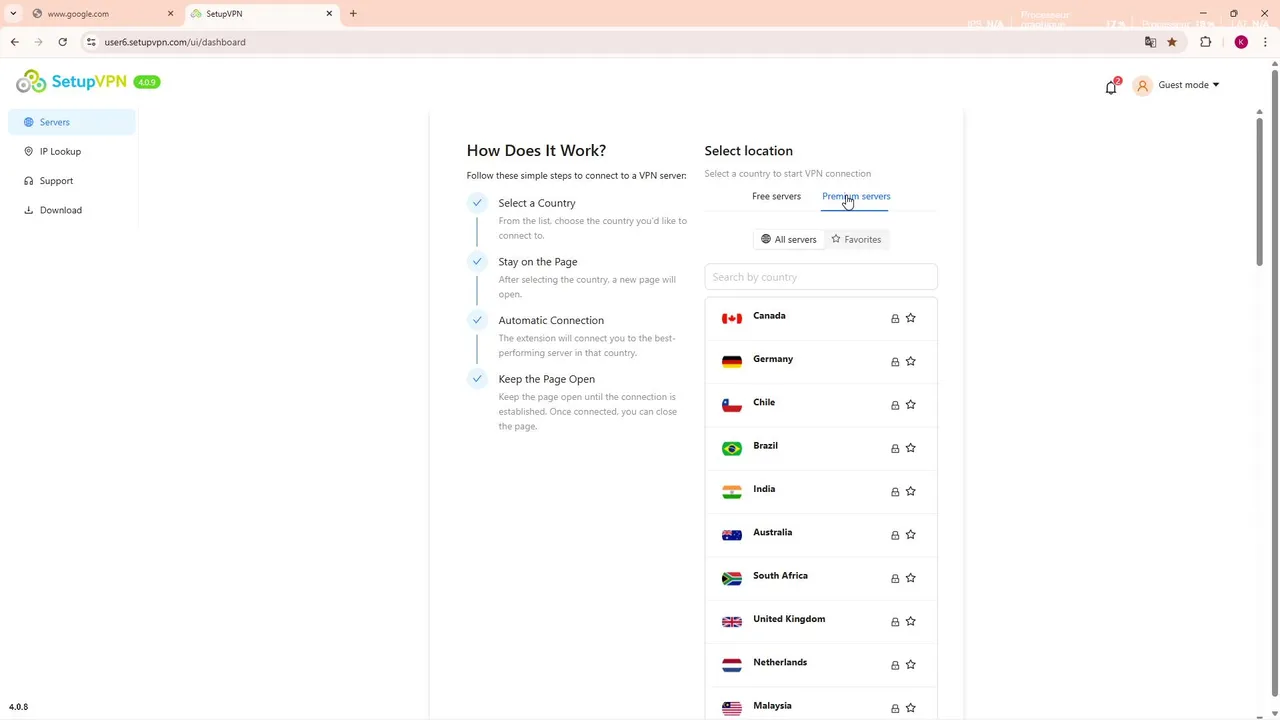Open Chrome menu three dots

1265,42
